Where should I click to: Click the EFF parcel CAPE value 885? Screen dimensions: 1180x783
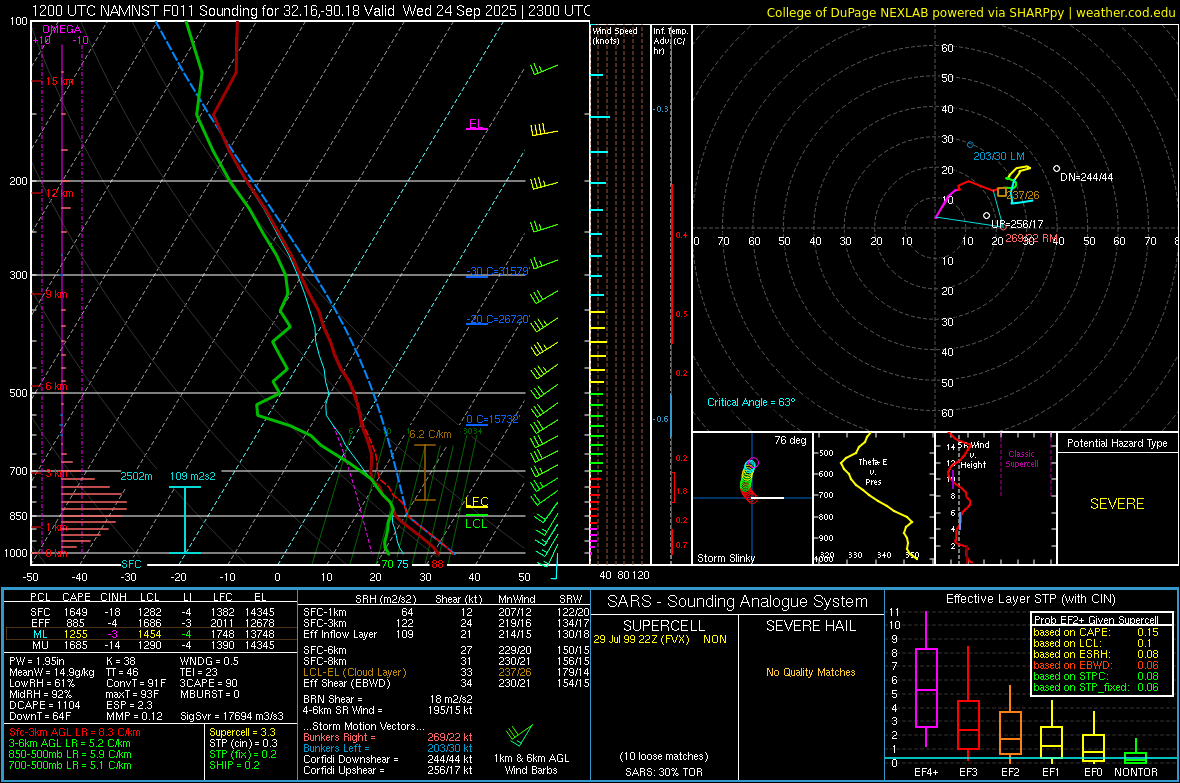(75, 623)
